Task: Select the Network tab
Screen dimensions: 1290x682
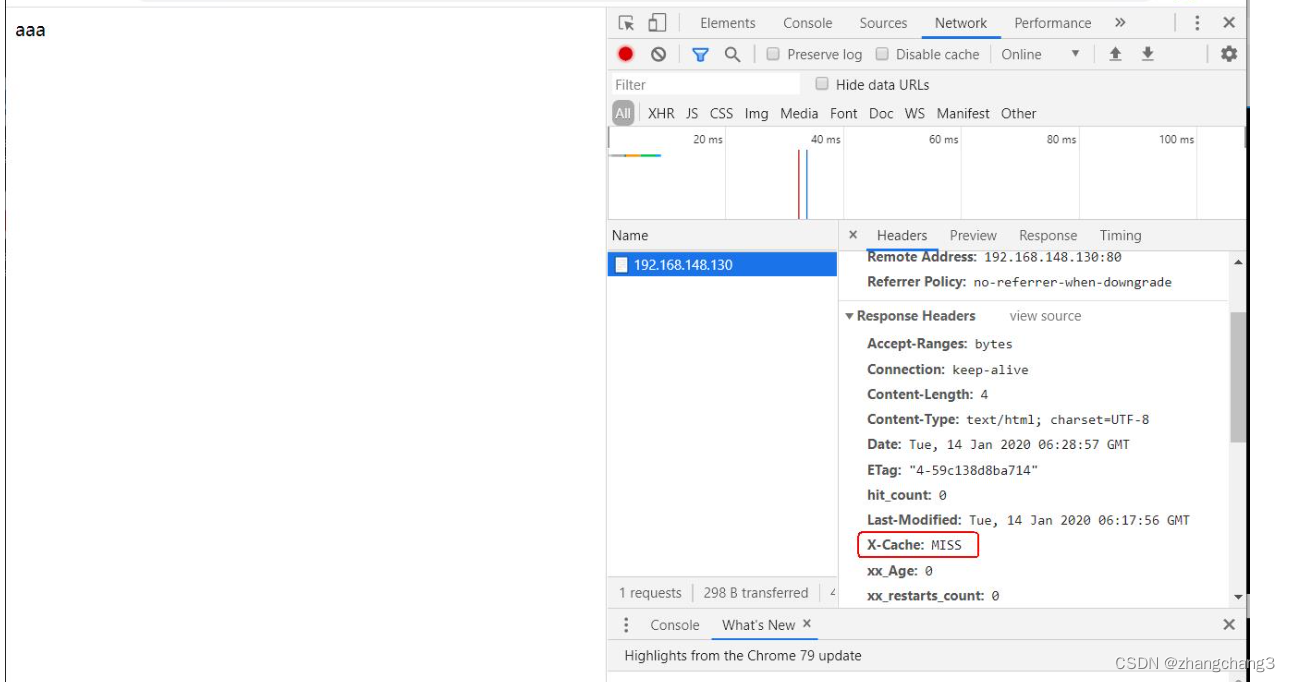Action: 961,23
